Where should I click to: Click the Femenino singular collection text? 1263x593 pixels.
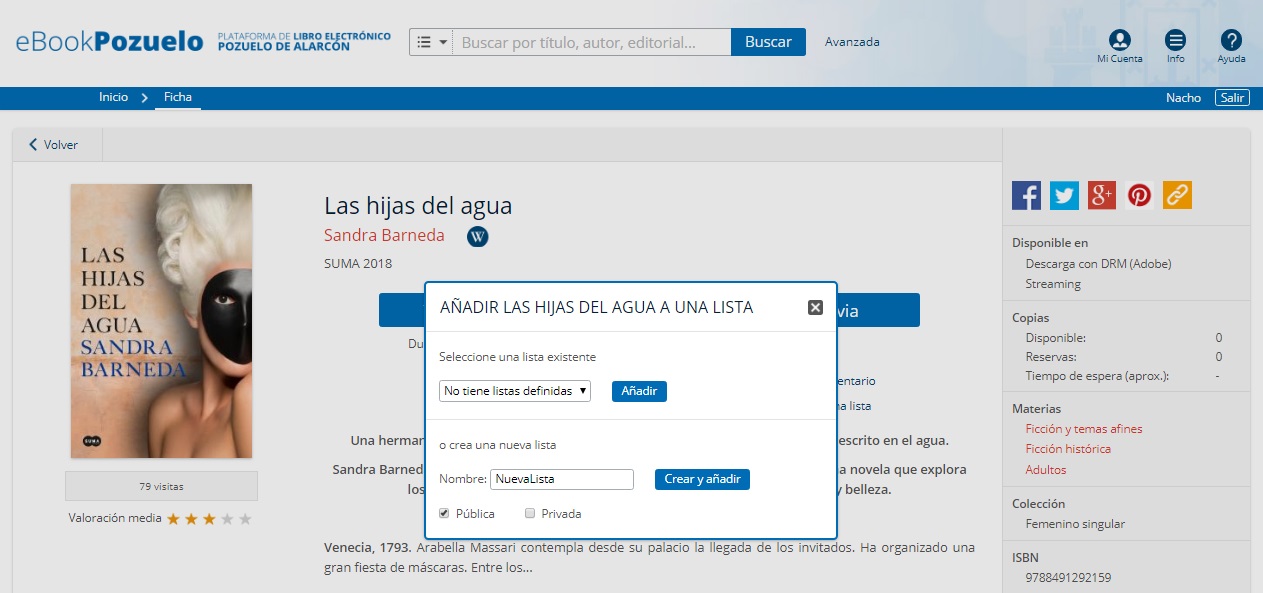pyautogui.click(x=1075, y=524)
